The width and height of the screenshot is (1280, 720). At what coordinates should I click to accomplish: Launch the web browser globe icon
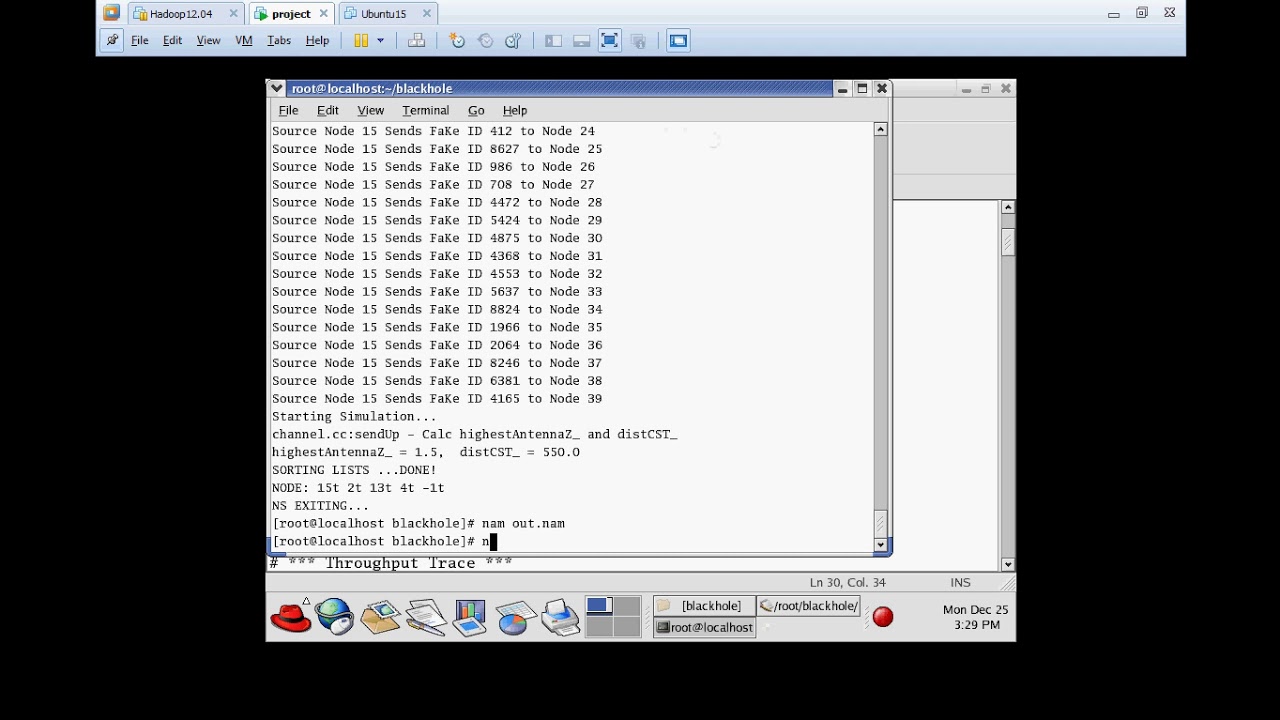tap(335, 617)
